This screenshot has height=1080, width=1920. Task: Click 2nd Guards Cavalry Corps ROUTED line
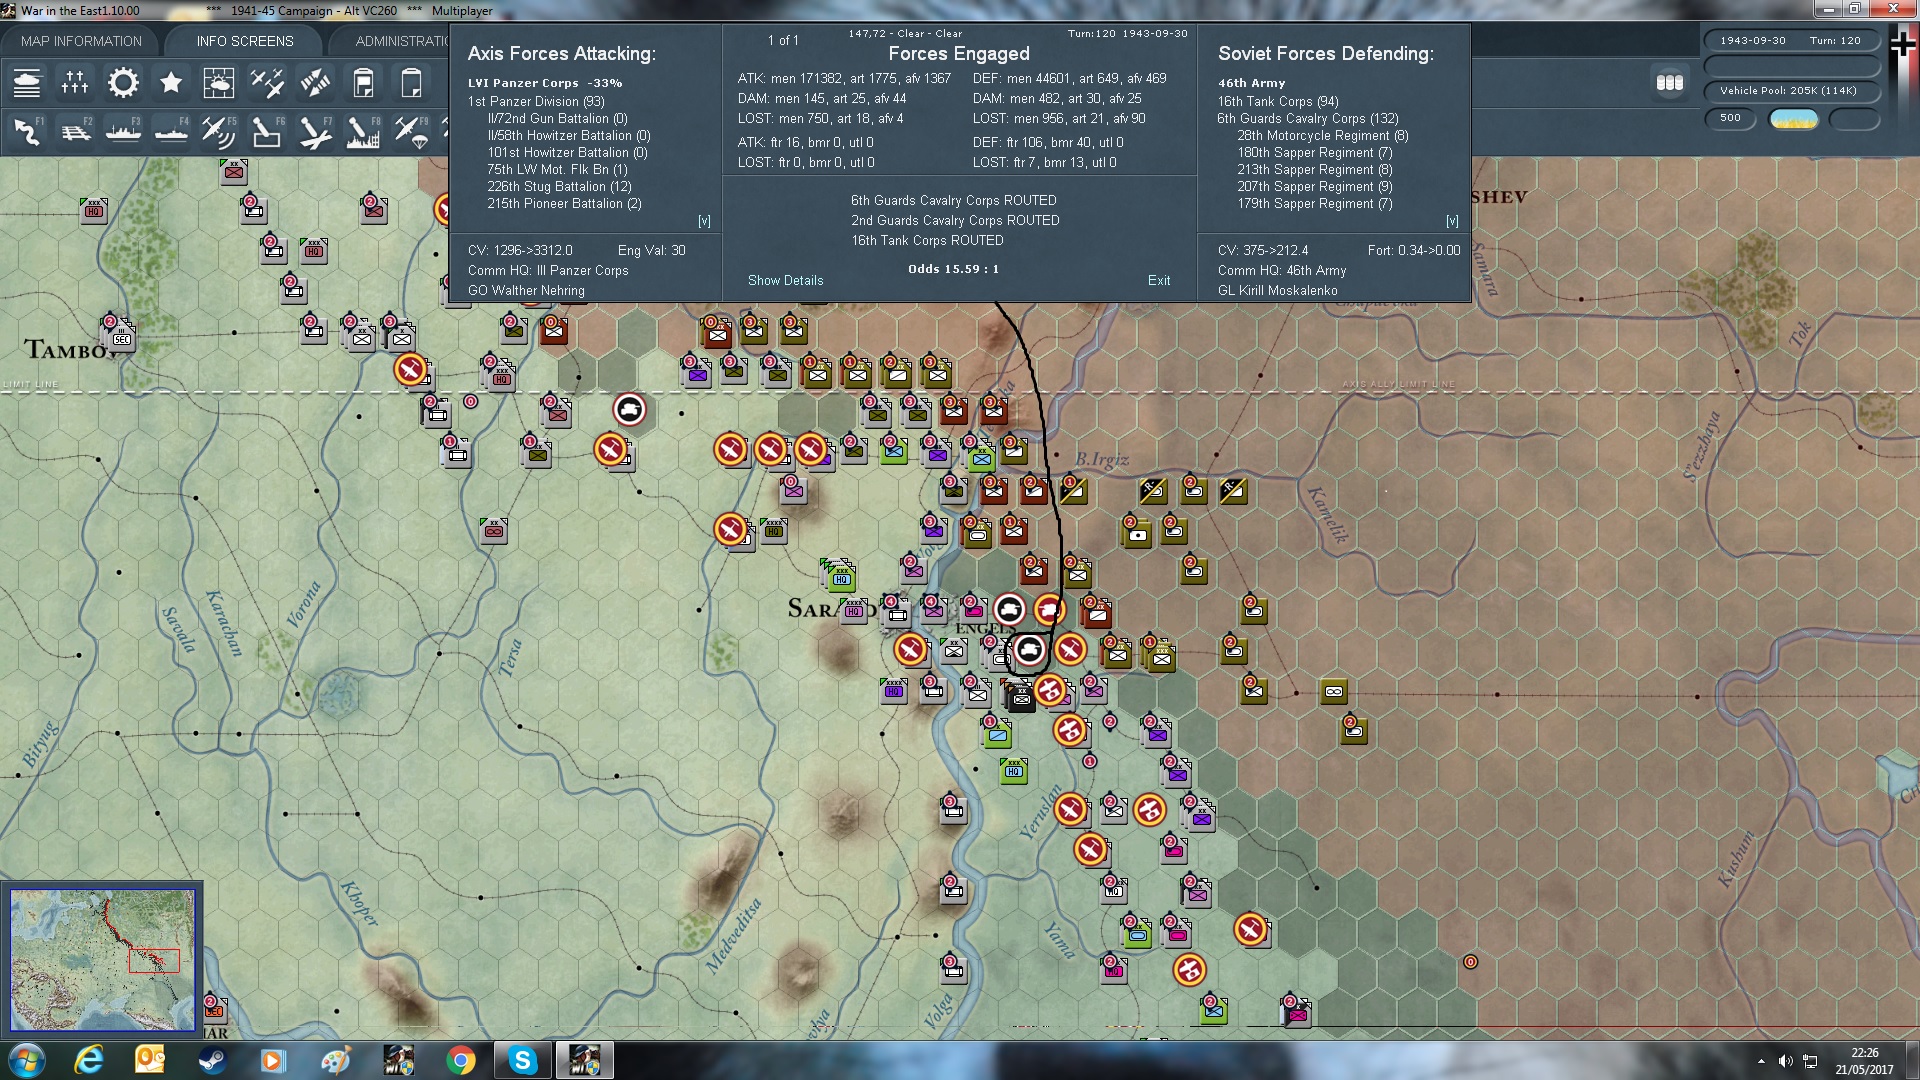point(955,220)
